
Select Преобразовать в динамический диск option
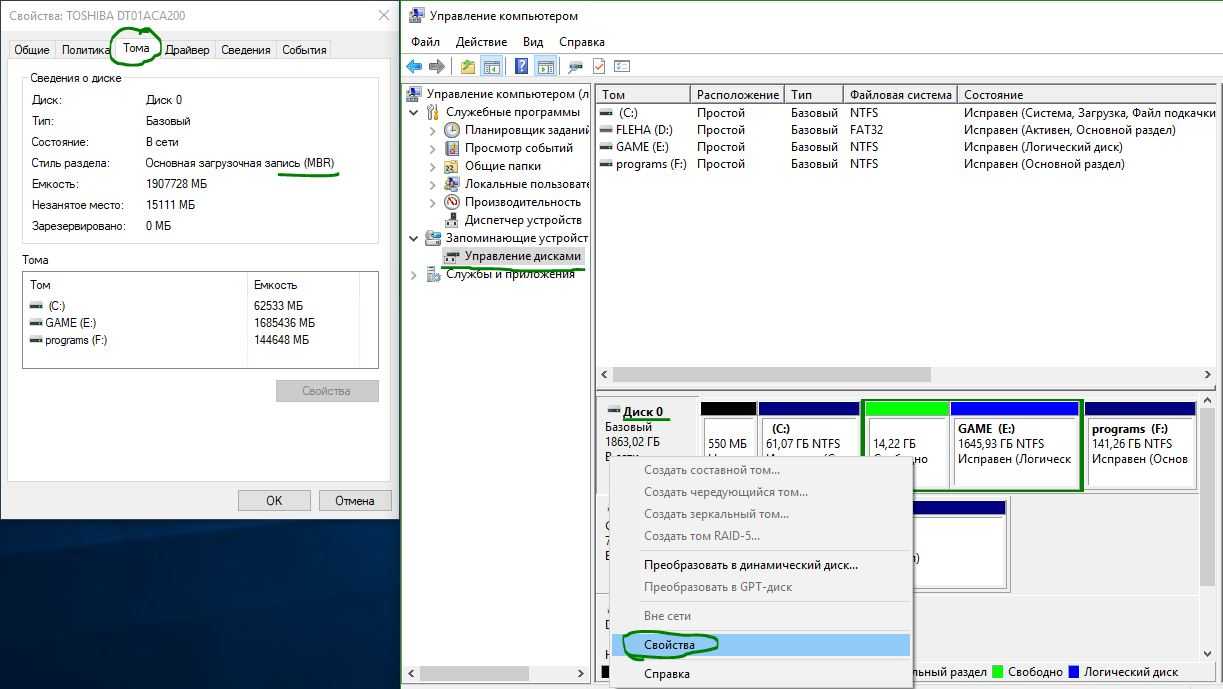tap(750, 565)
